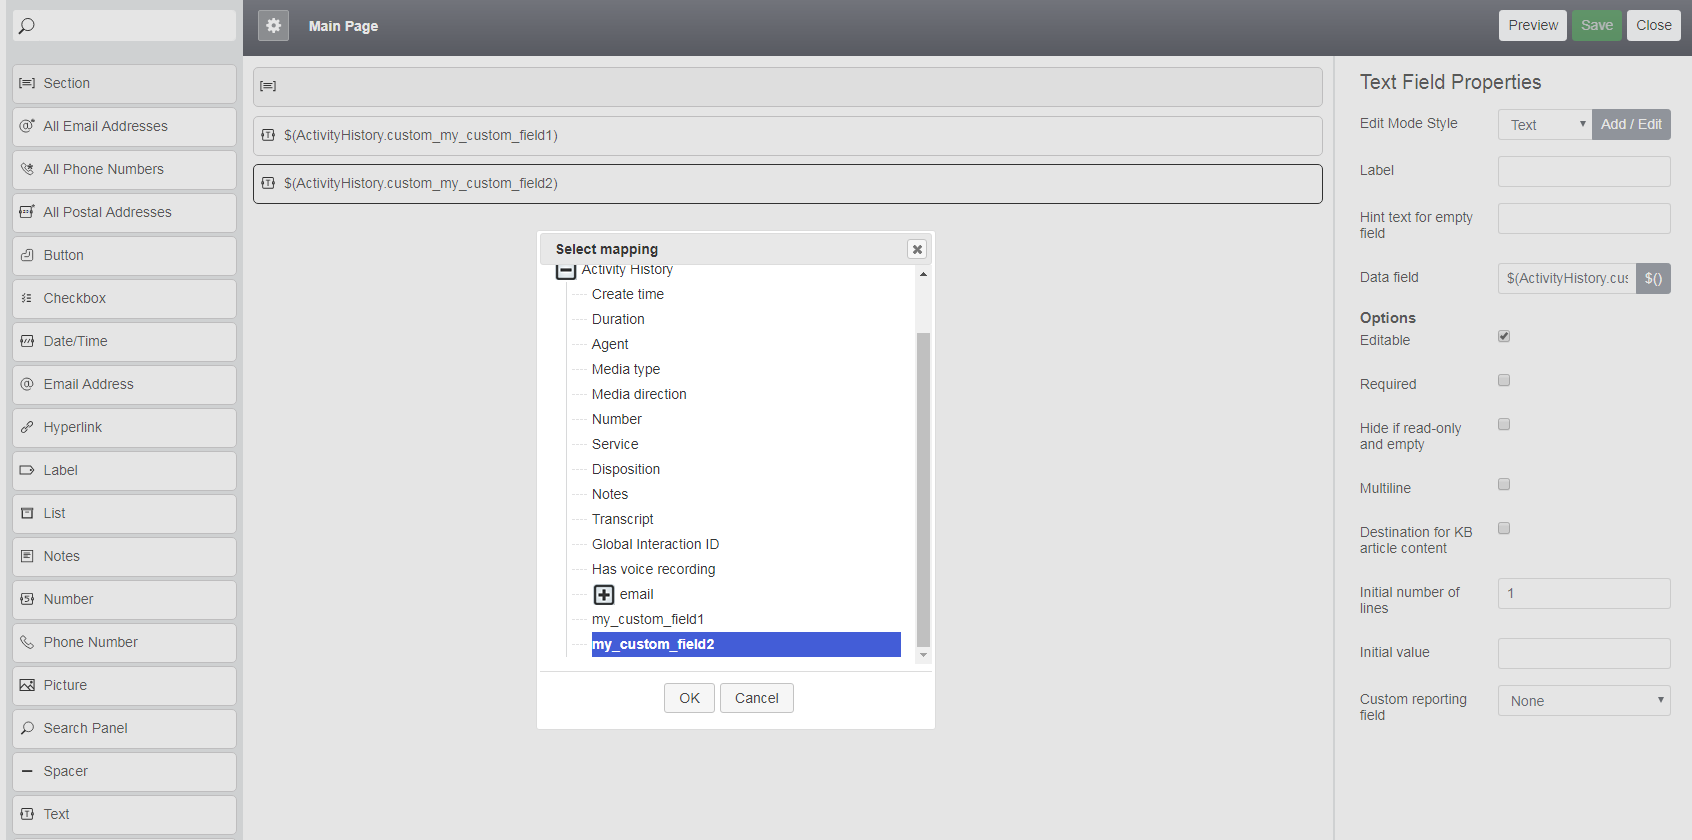Select the Notes component icon
The height and width of the screenshot is (840, 1692).
(x=27, y=556)
